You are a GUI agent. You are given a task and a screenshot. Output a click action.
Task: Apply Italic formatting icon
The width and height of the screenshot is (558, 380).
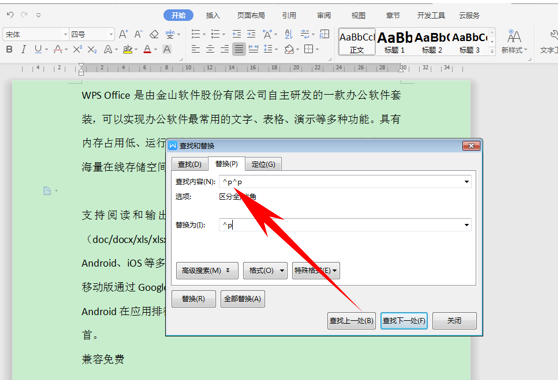coord(23,49)
